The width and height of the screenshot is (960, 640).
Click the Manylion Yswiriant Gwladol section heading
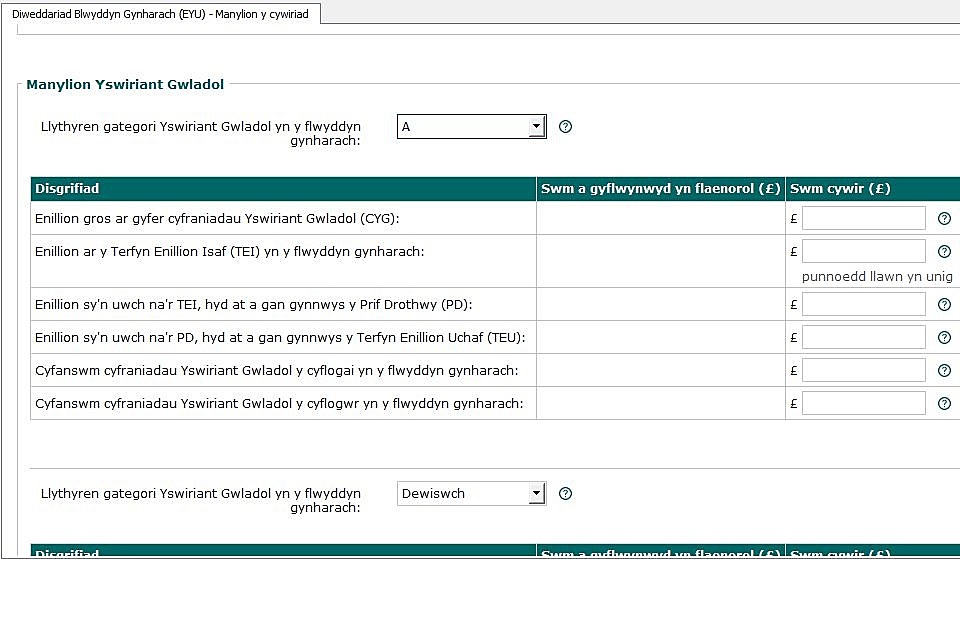click(x=125, y=86)
